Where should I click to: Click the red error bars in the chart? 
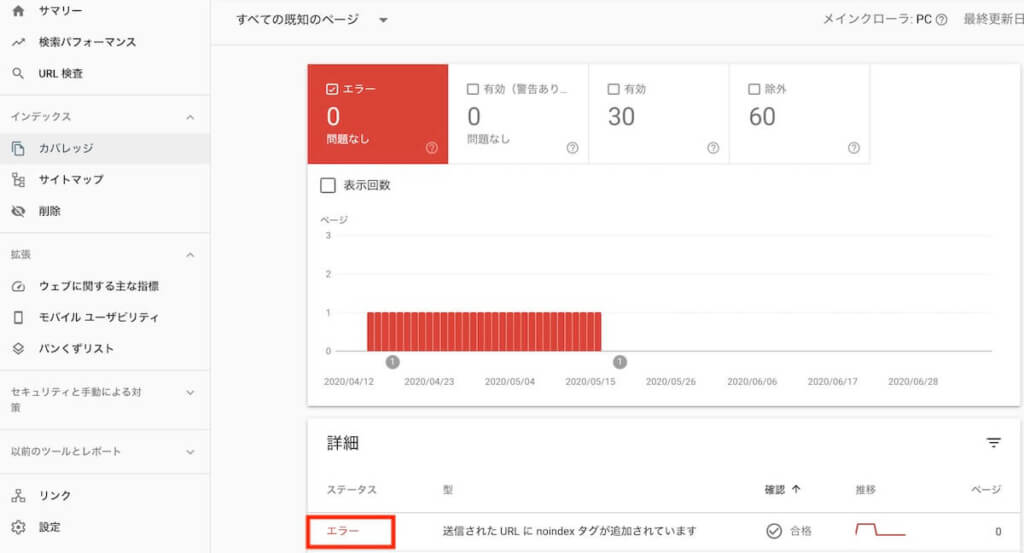point(484,332)
